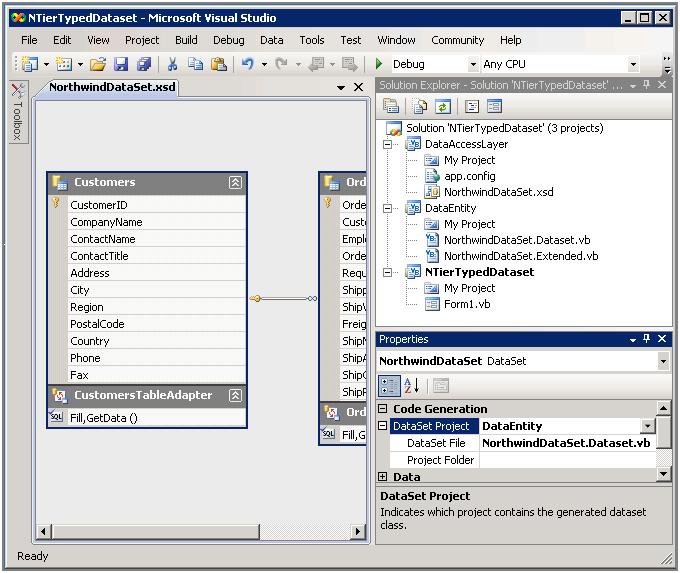The width and height of the screenshot is (680, 573).
Task: Select Form1.vb in Solution Explorer
Action: [466, 304]
